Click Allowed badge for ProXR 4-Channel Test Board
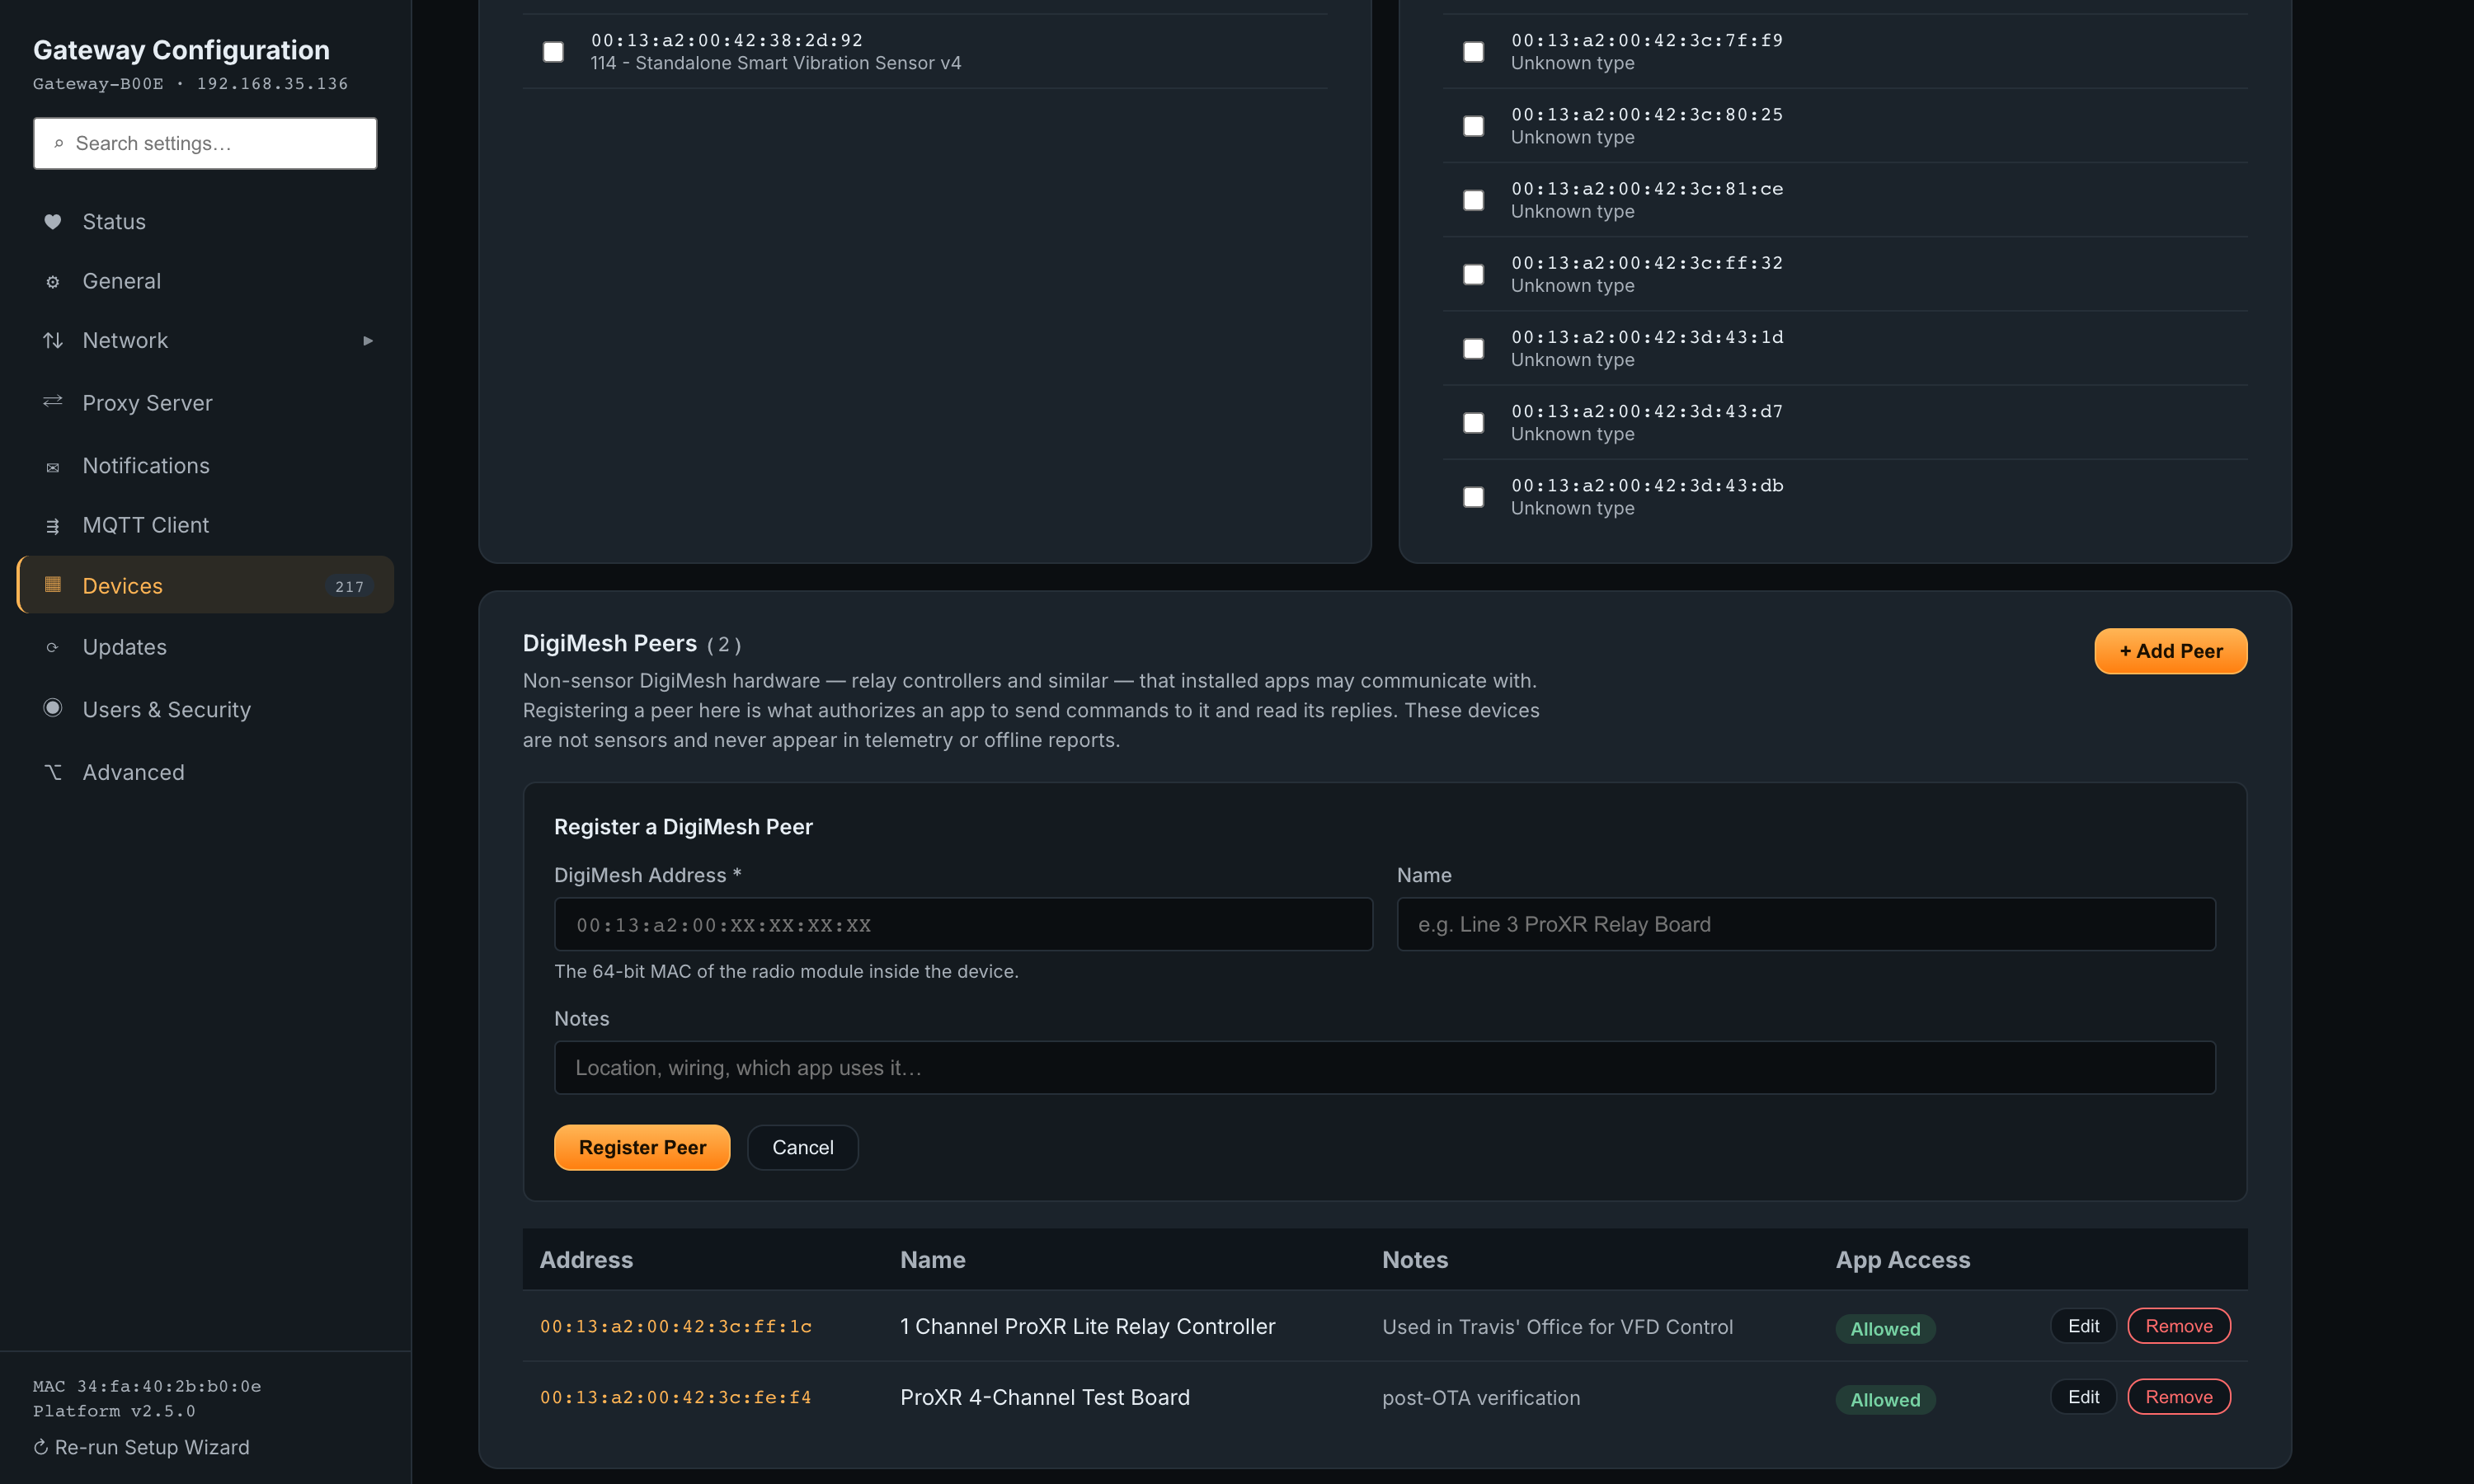This screenshot has width=2474, height=1484. point(1885,1400)
